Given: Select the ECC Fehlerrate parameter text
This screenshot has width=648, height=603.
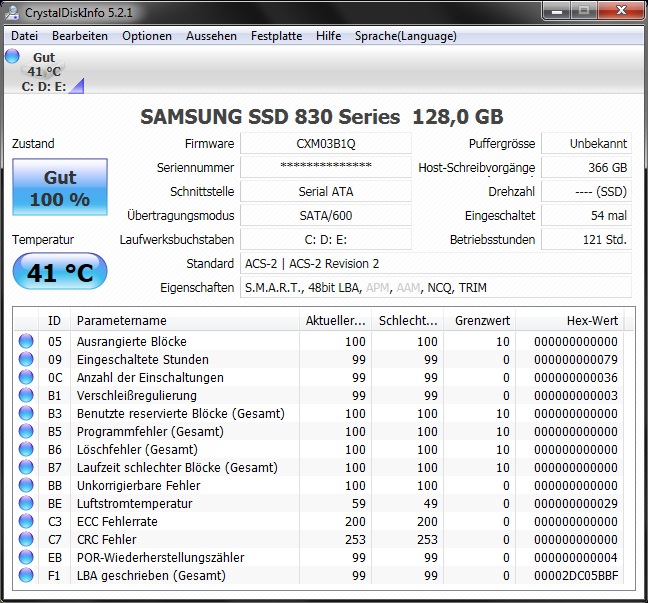Looking at the screenshot, I should click(117, 521).
